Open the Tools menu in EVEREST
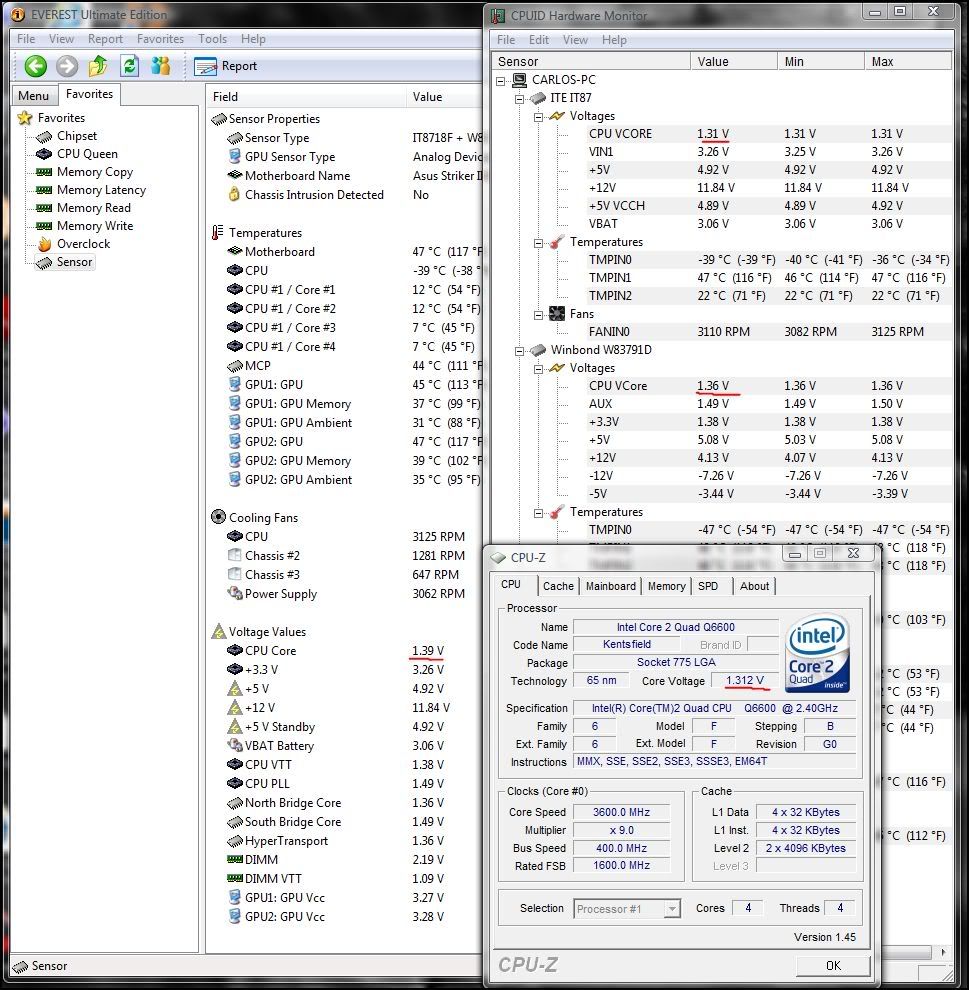 [x=212, y=39]
